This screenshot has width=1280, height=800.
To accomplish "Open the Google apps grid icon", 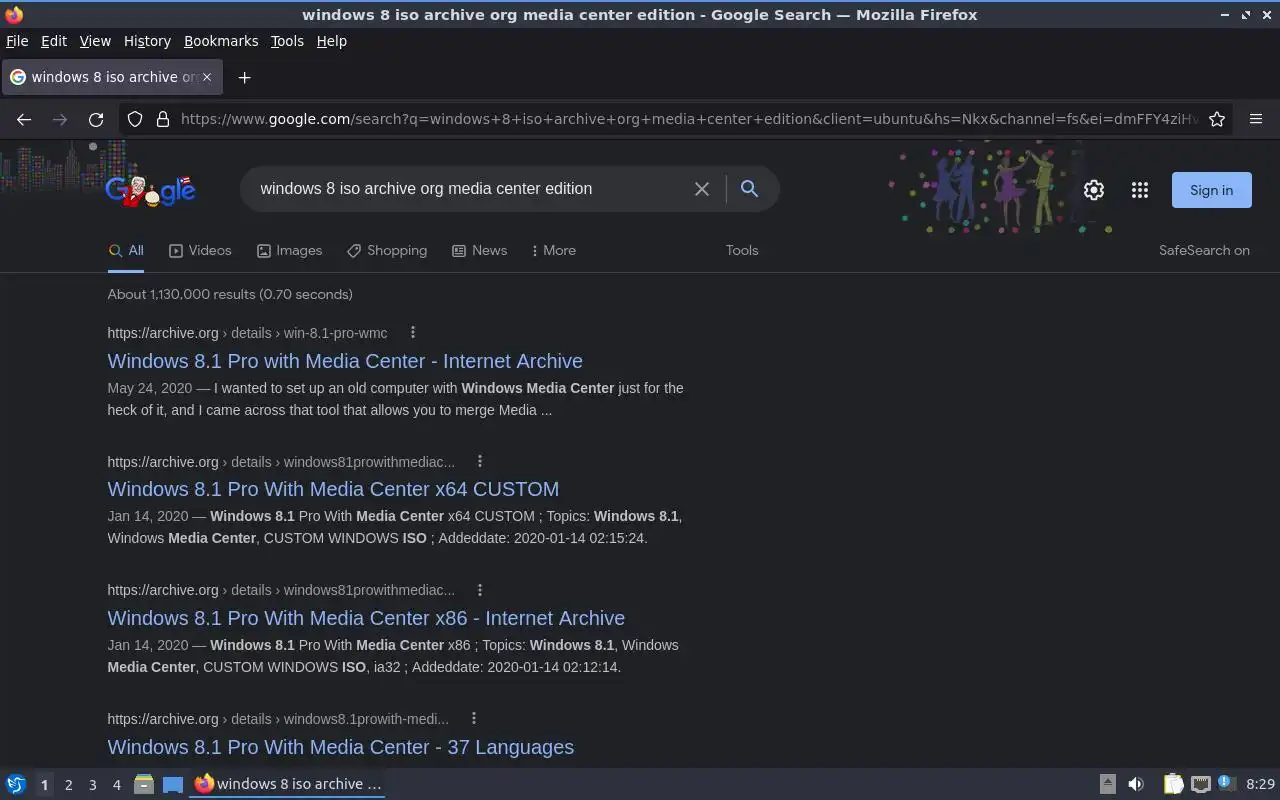I will (1140, 190).
